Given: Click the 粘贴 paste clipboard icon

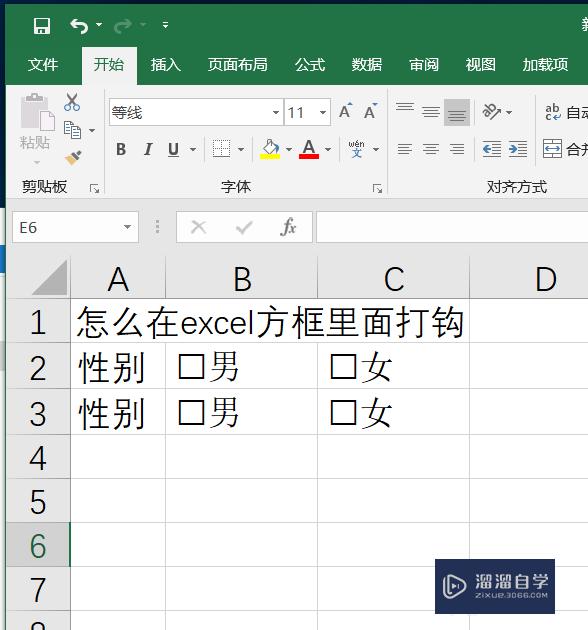Looking at the screenshot, I should click(x=37, y=112).
